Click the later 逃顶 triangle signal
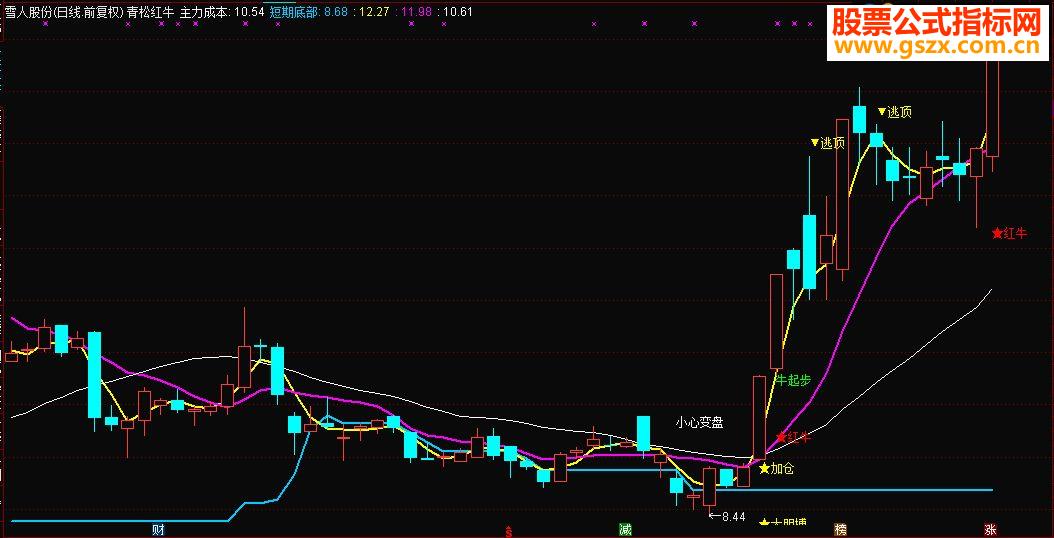The height and width of the screenshot is (538, 1054). tap(895, 112)
